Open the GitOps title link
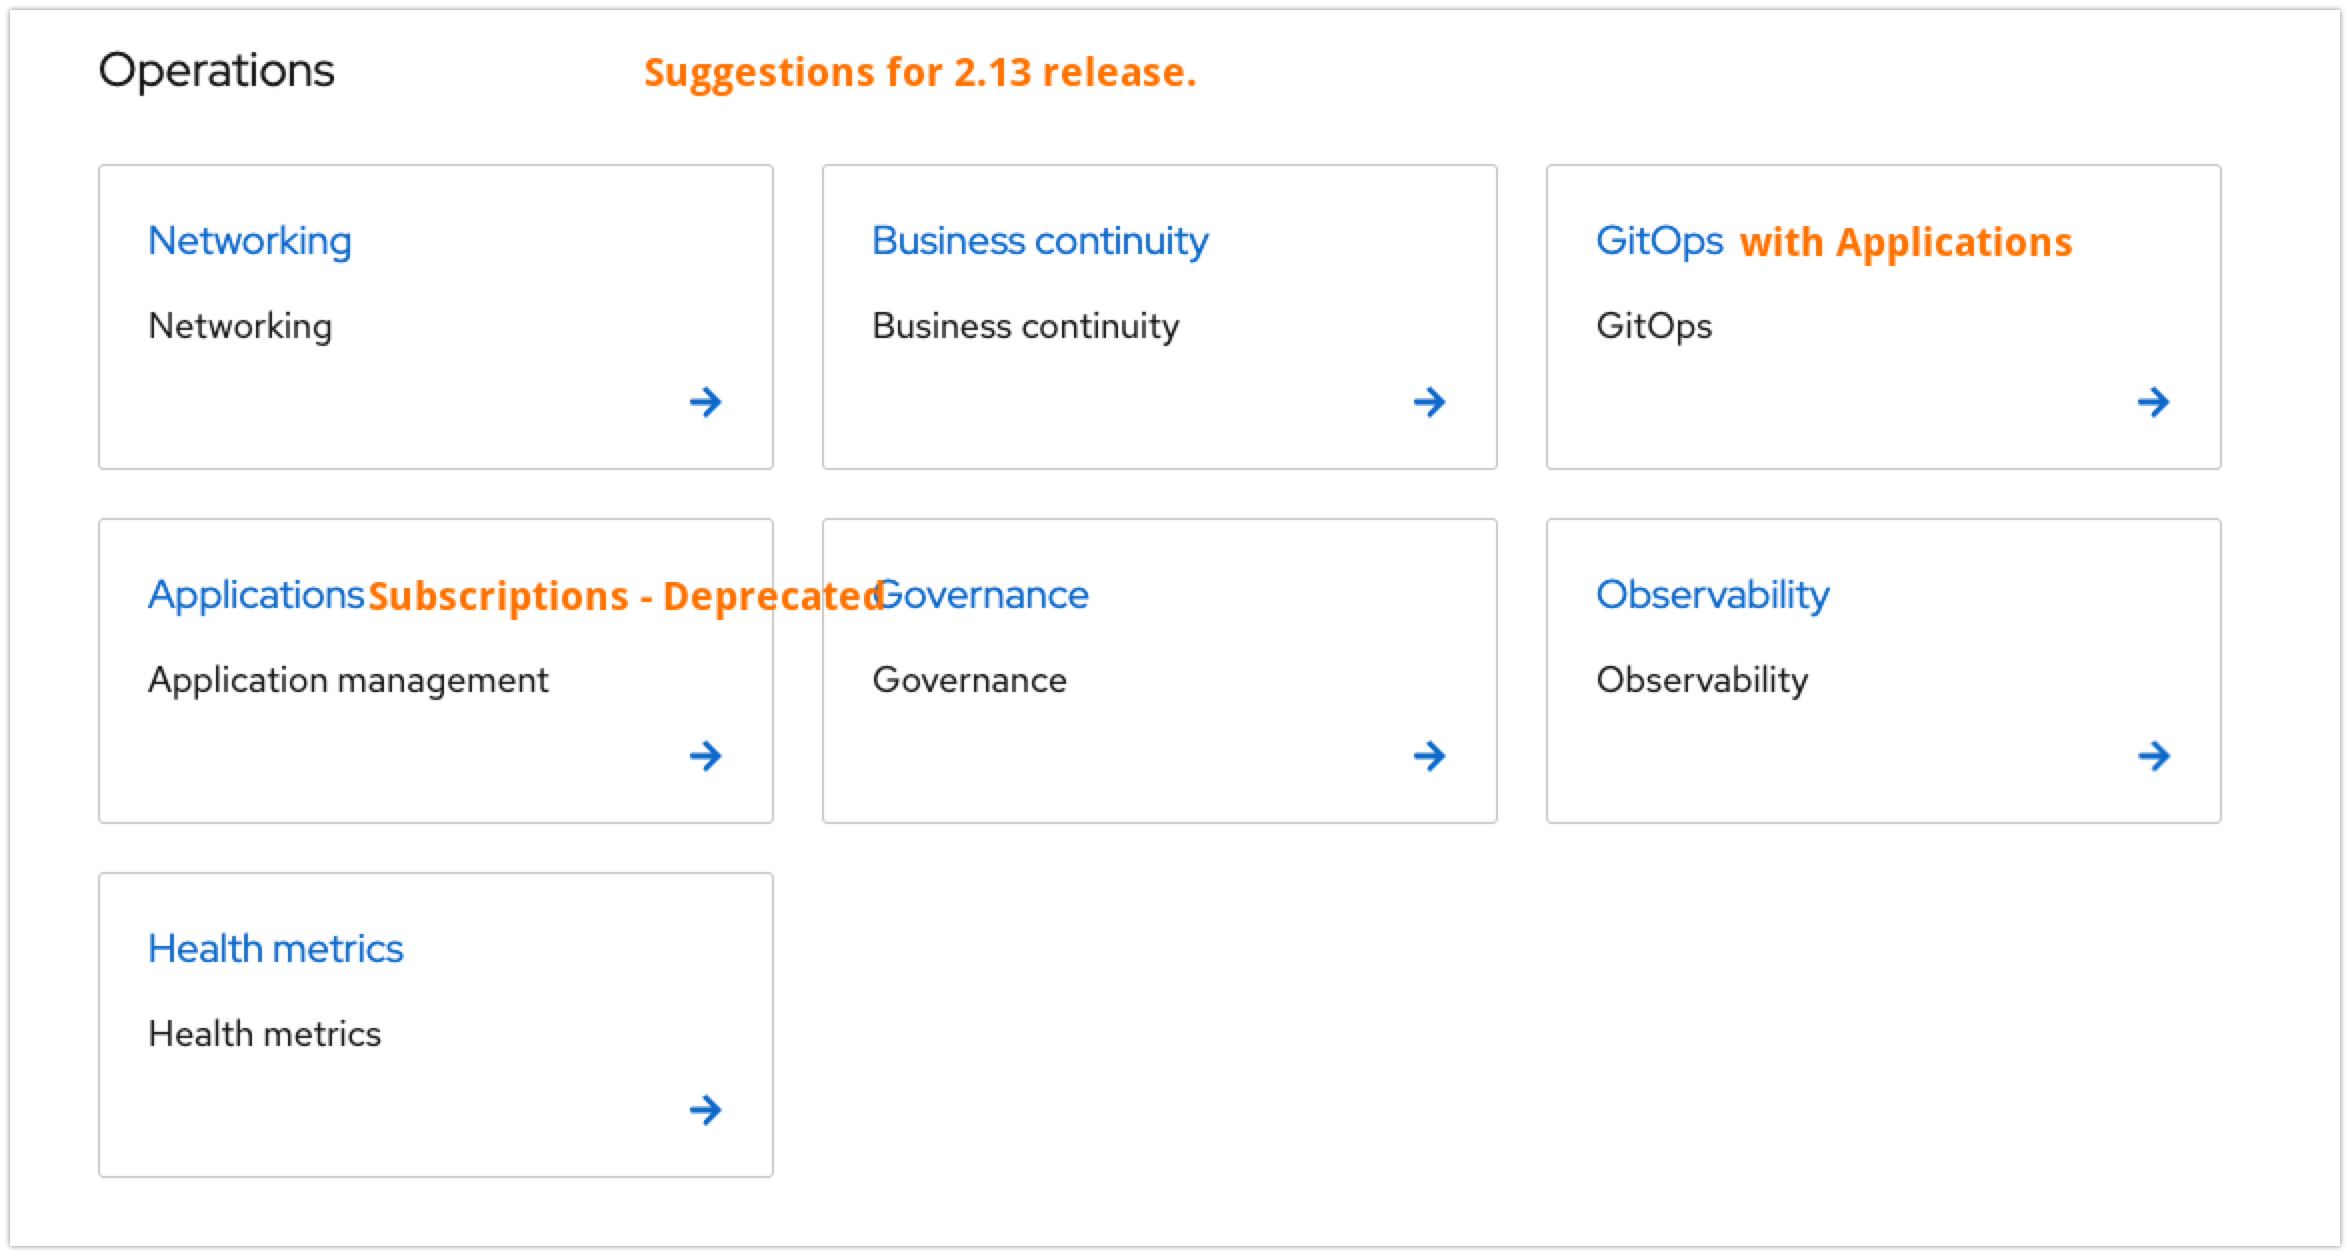 tap(1659, 241)
